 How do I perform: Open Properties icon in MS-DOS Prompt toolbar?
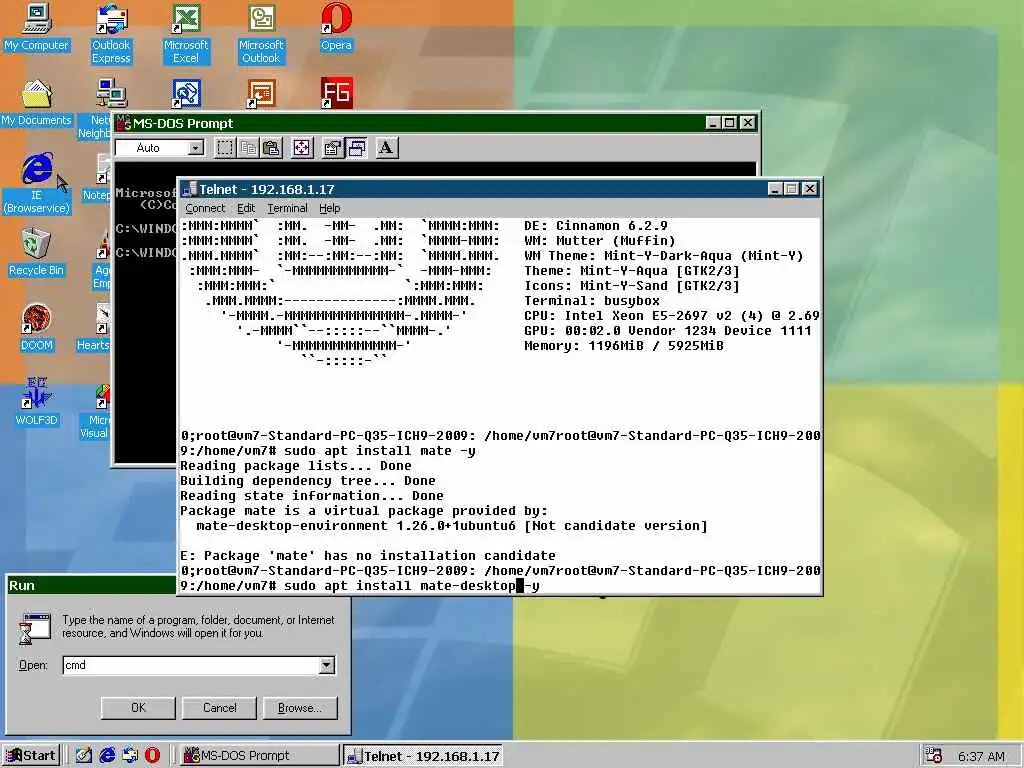pyautogui.click(x=332, y=148)
